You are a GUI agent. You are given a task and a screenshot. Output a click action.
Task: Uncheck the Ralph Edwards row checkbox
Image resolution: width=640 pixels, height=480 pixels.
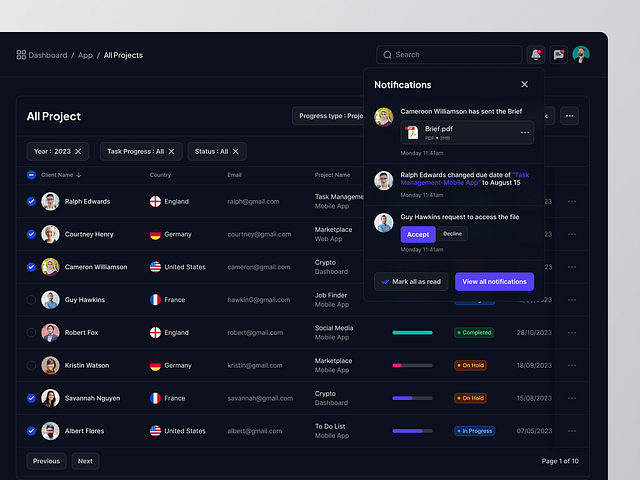31,201
